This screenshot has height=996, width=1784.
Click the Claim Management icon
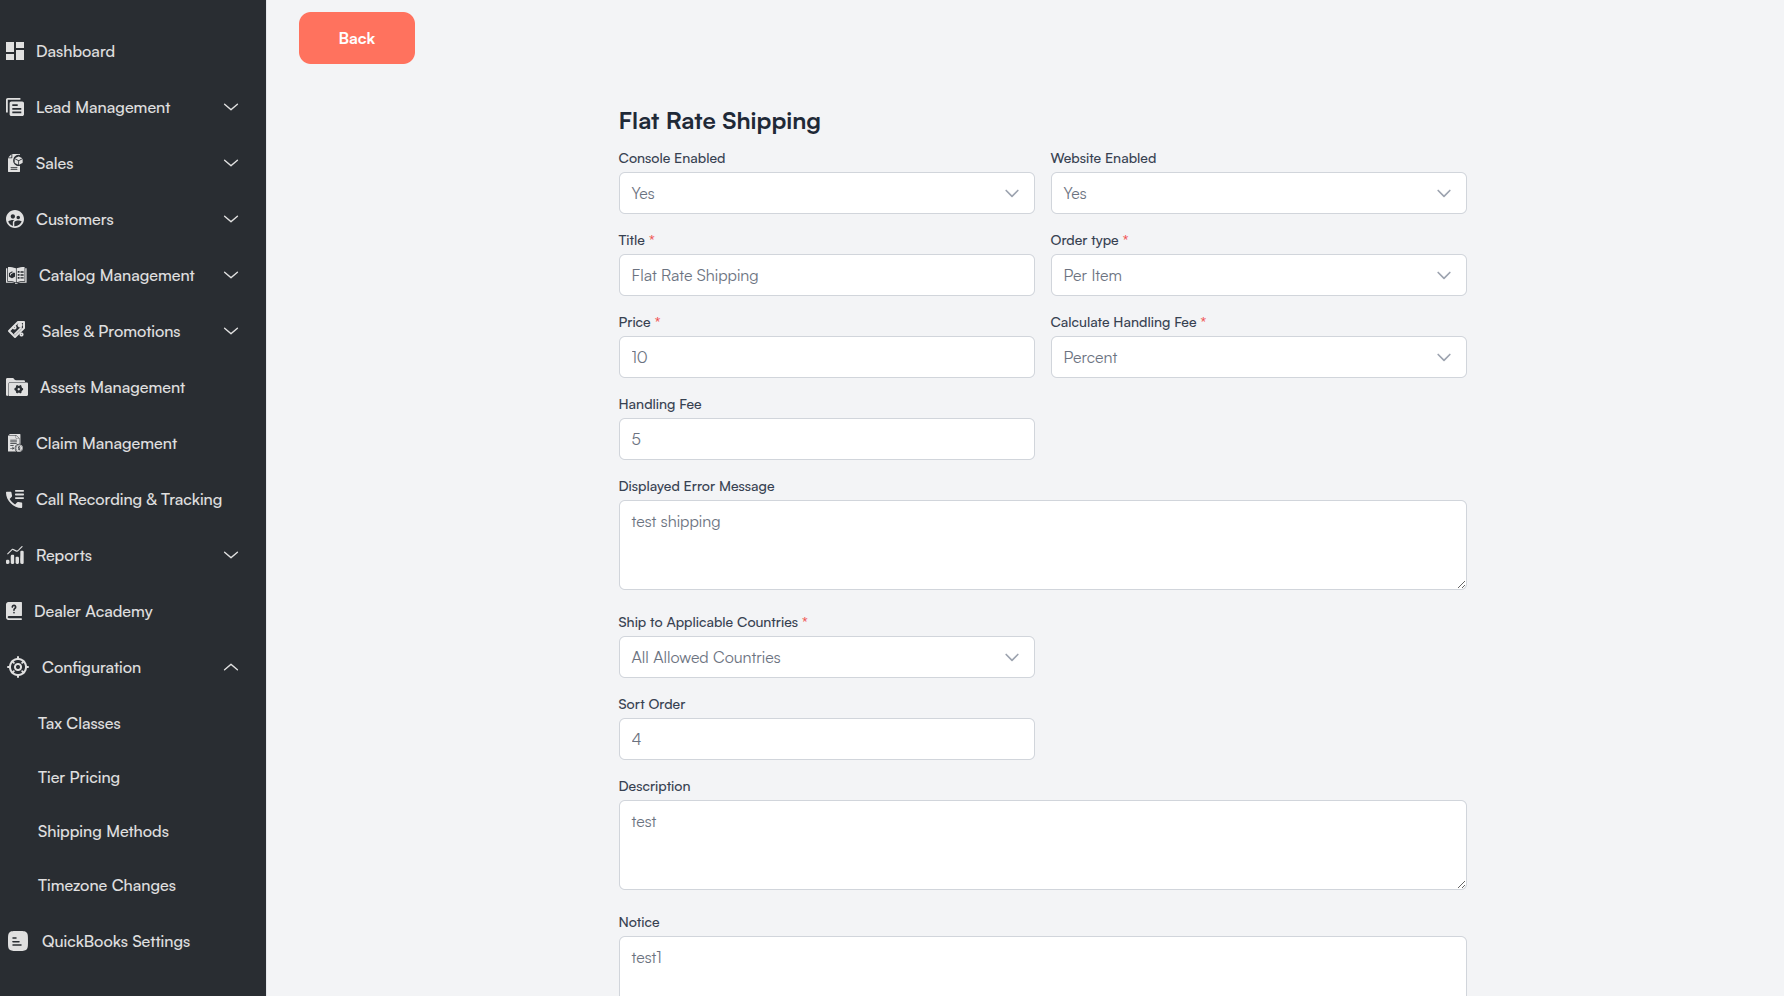15,443
